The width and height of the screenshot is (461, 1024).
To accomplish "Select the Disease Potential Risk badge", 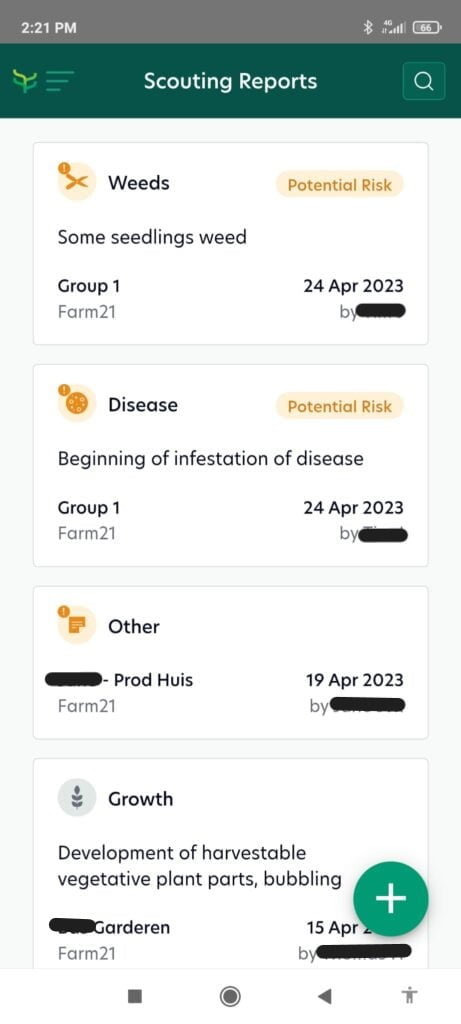I will click(x=340, y=406).
